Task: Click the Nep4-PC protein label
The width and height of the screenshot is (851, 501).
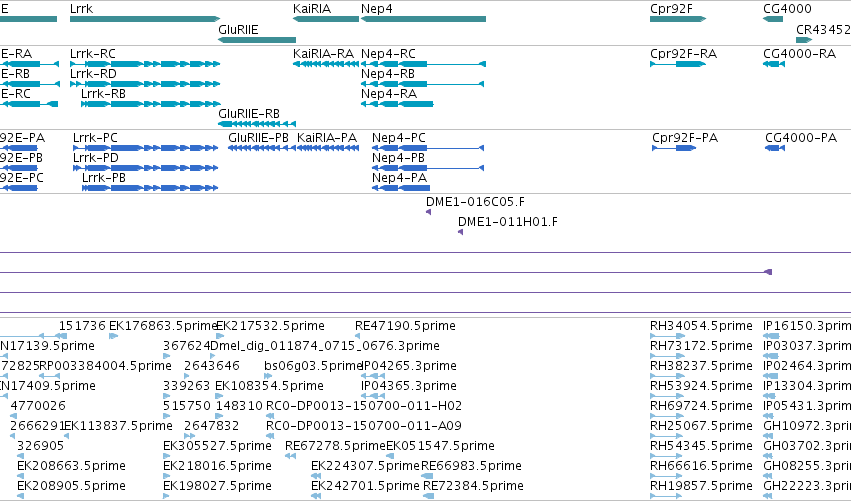Action: [x=399, y=138]
